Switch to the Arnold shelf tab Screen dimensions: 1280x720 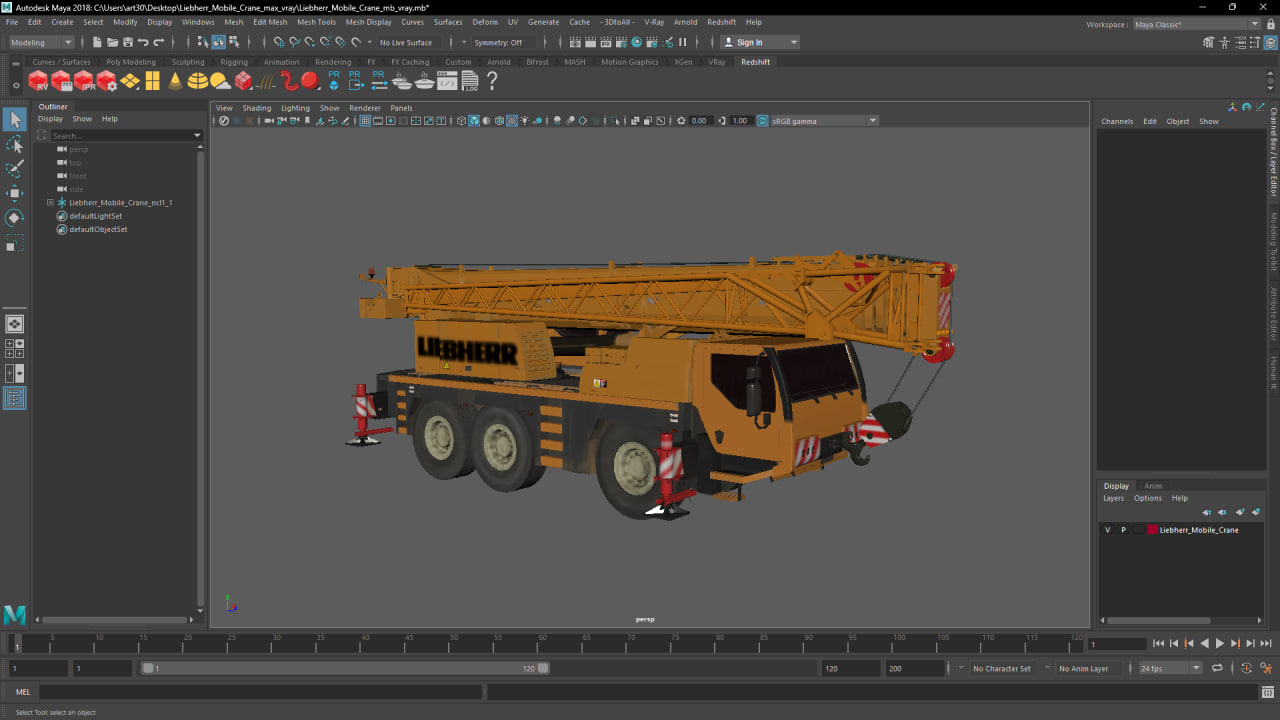coord(498,62)
